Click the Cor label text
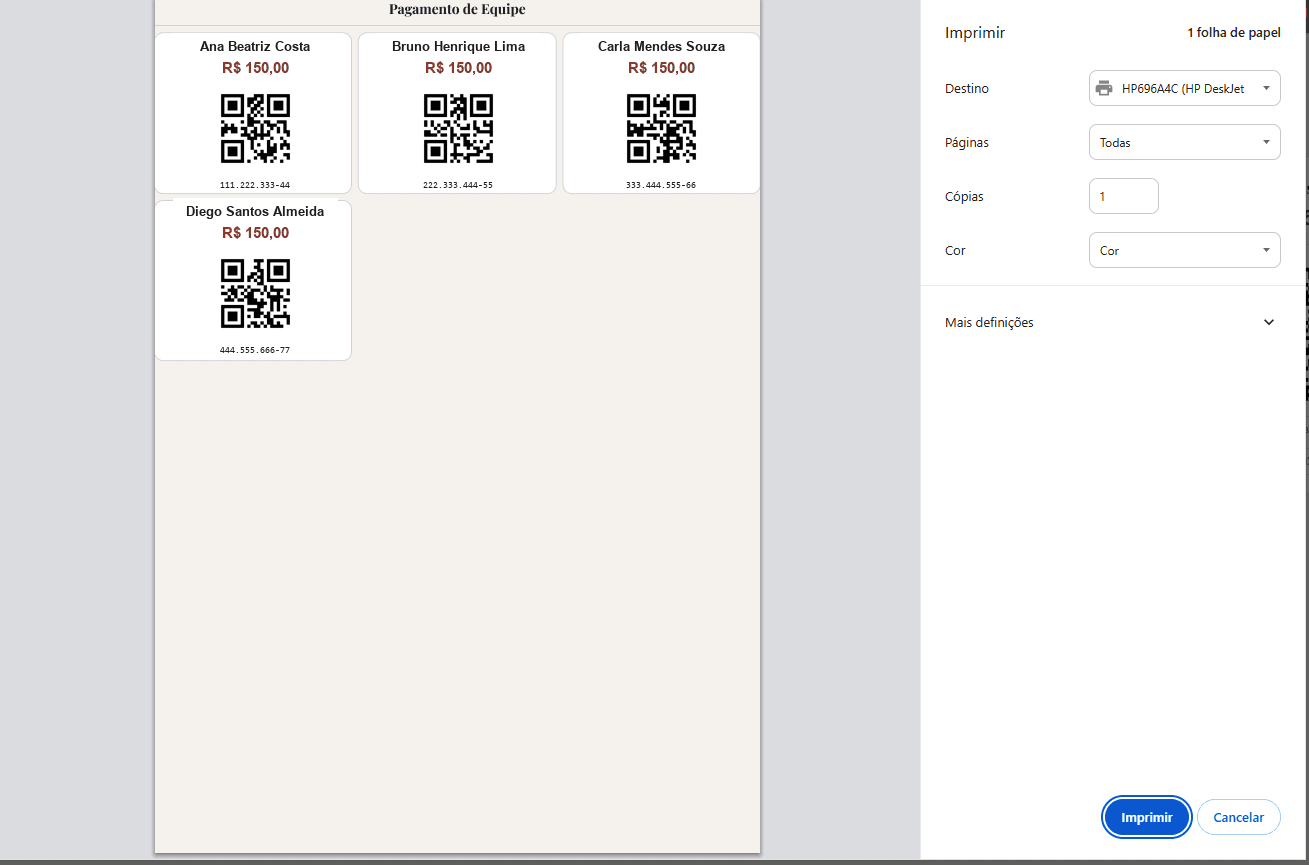Screen dimensions: 1309x865 [956, 250]
